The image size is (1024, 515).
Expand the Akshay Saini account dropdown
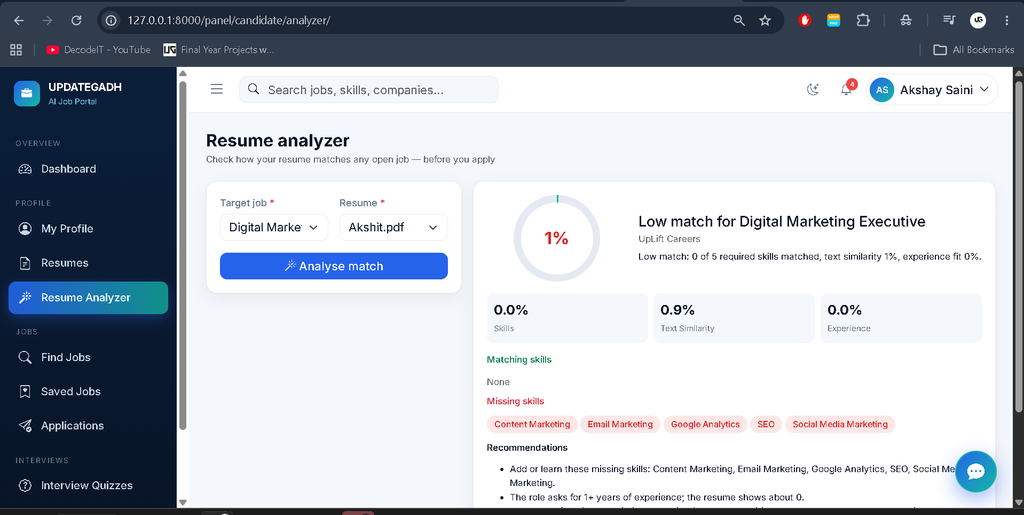point(932,90)
